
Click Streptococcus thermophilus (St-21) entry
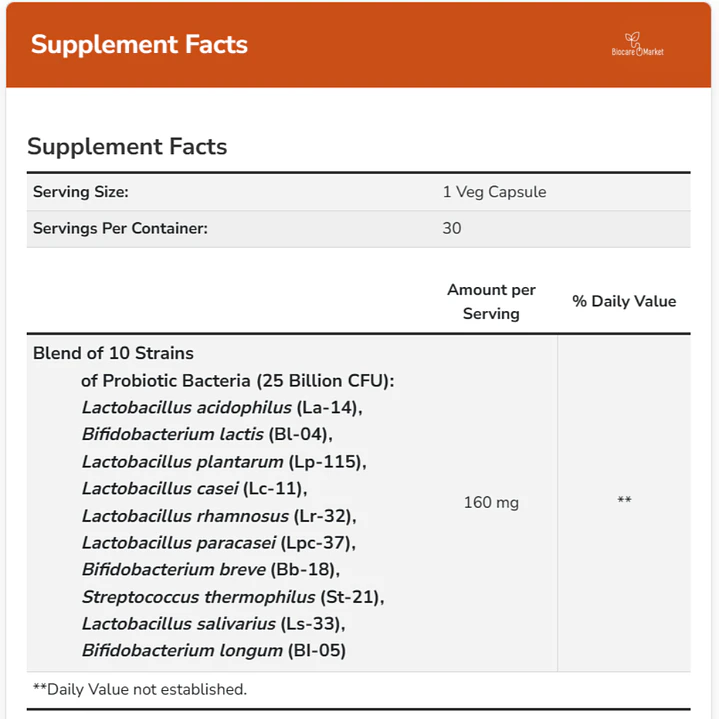(x=233, y=597)
